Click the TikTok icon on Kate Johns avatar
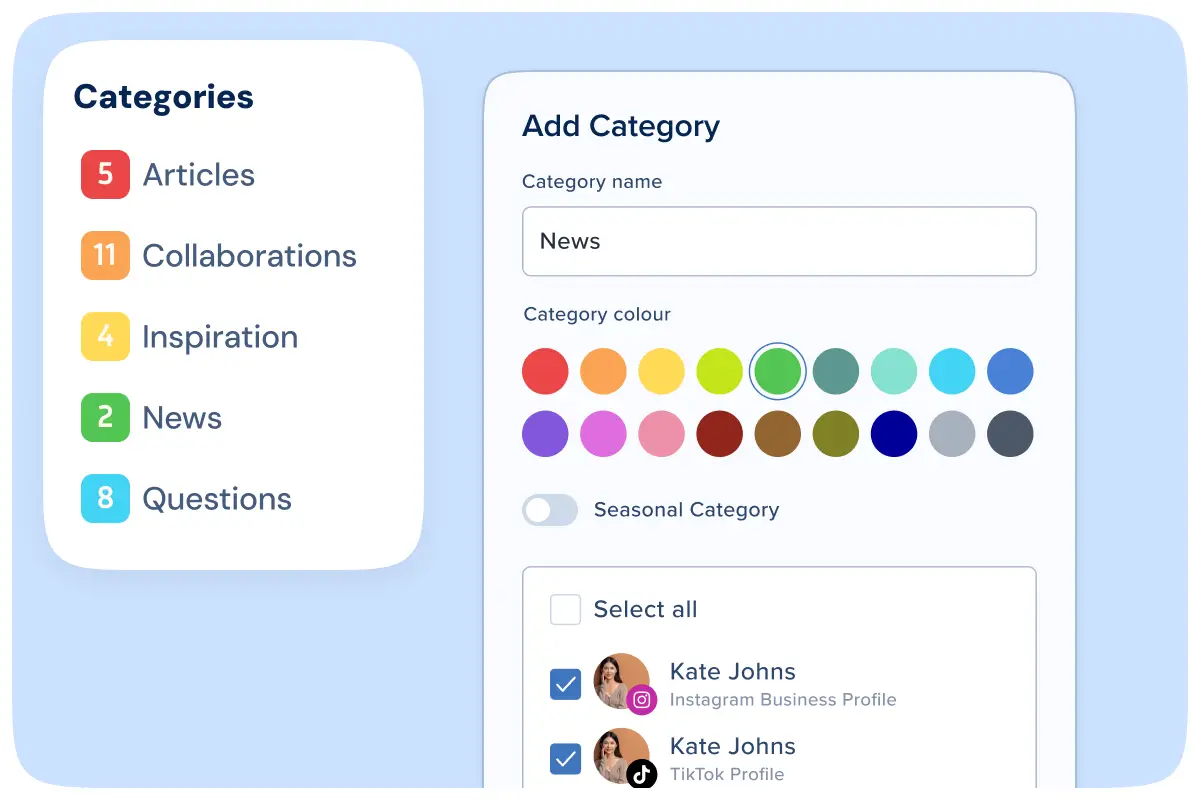 tap(642, 774)
